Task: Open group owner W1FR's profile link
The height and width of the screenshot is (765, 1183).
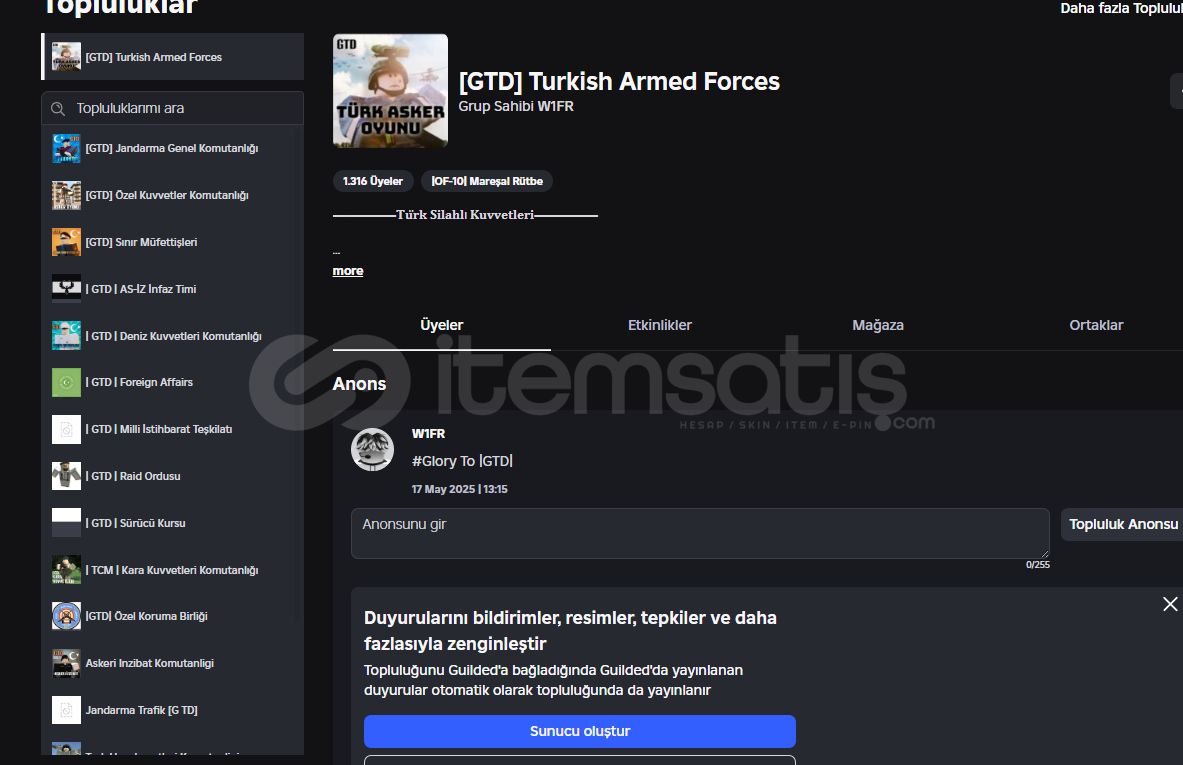Action: [555, 106]
